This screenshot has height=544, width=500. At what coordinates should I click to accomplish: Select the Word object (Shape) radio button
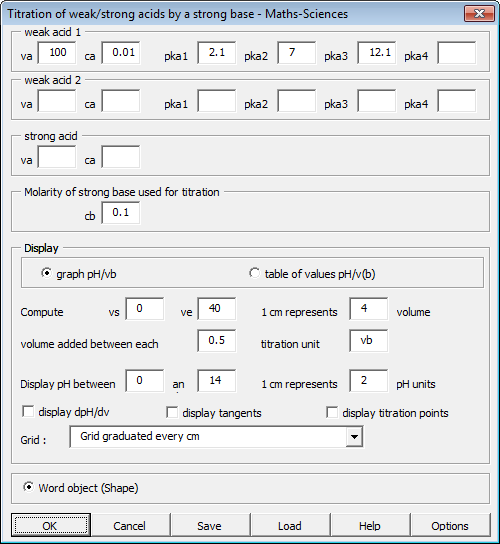(28, 487)
